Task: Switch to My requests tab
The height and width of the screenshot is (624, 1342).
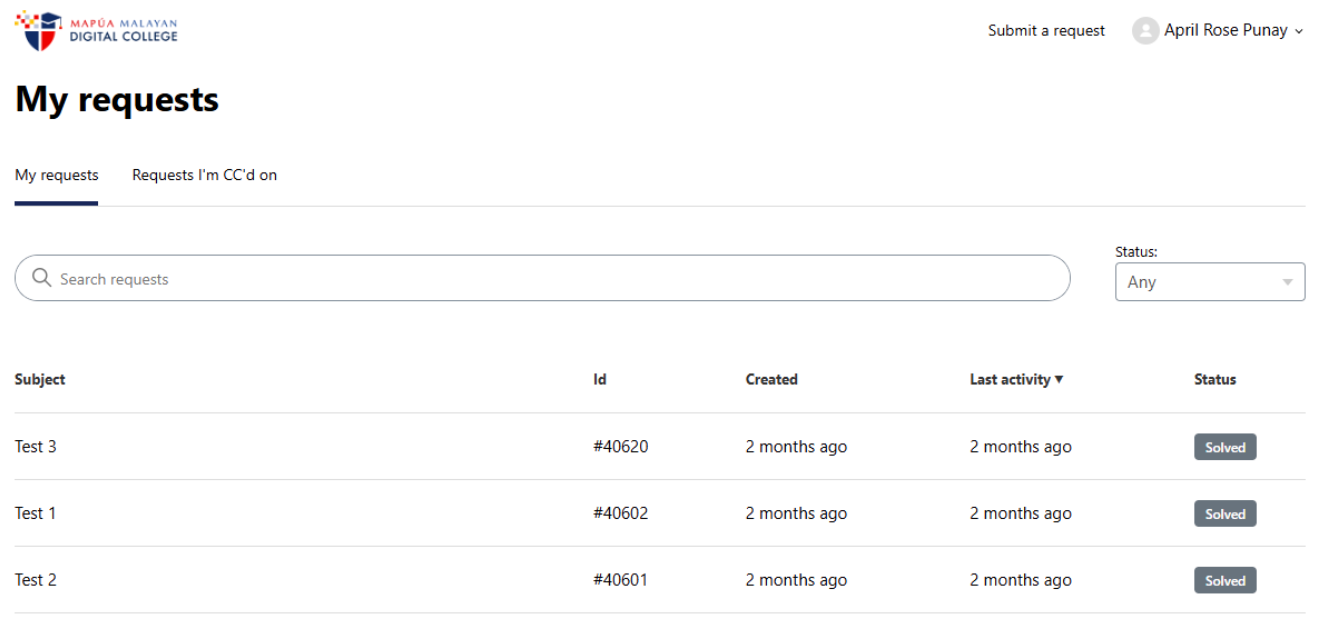Action: coord(56,175)
